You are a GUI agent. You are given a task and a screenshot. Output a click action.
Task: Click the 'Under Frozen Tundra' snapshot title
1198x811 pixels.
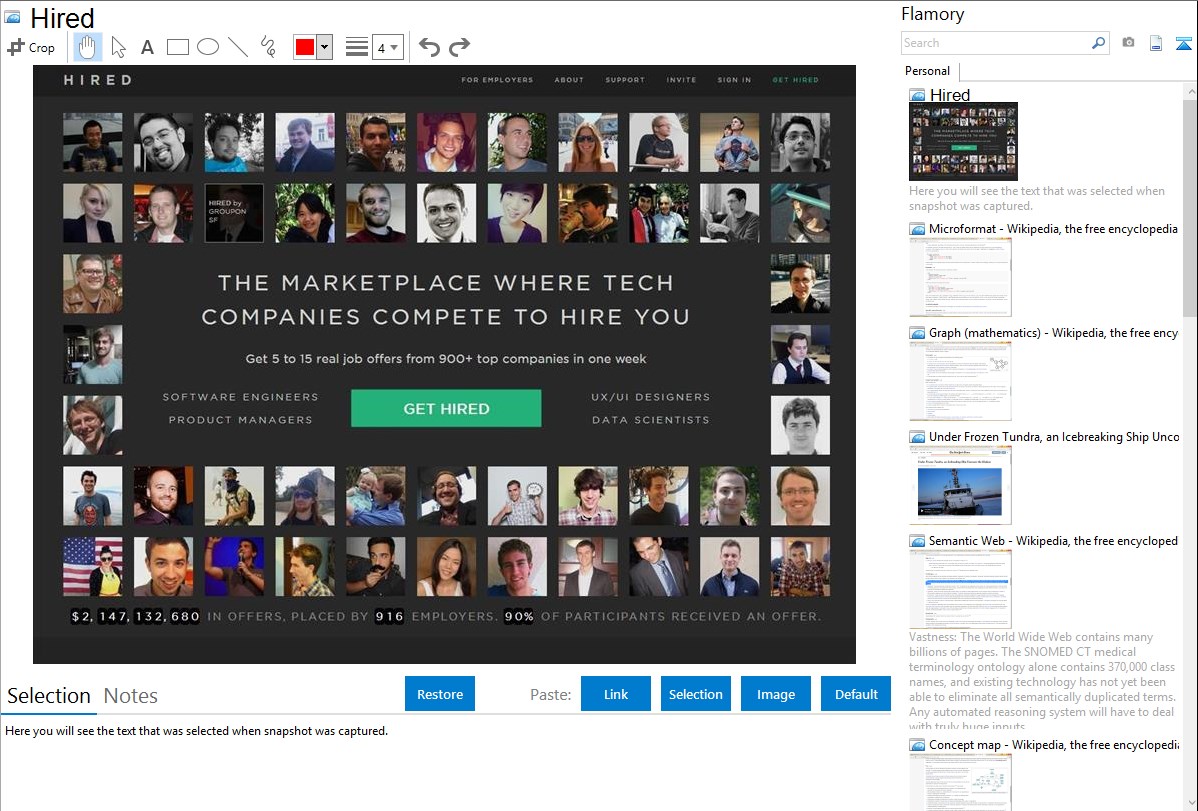point(1054,436)
